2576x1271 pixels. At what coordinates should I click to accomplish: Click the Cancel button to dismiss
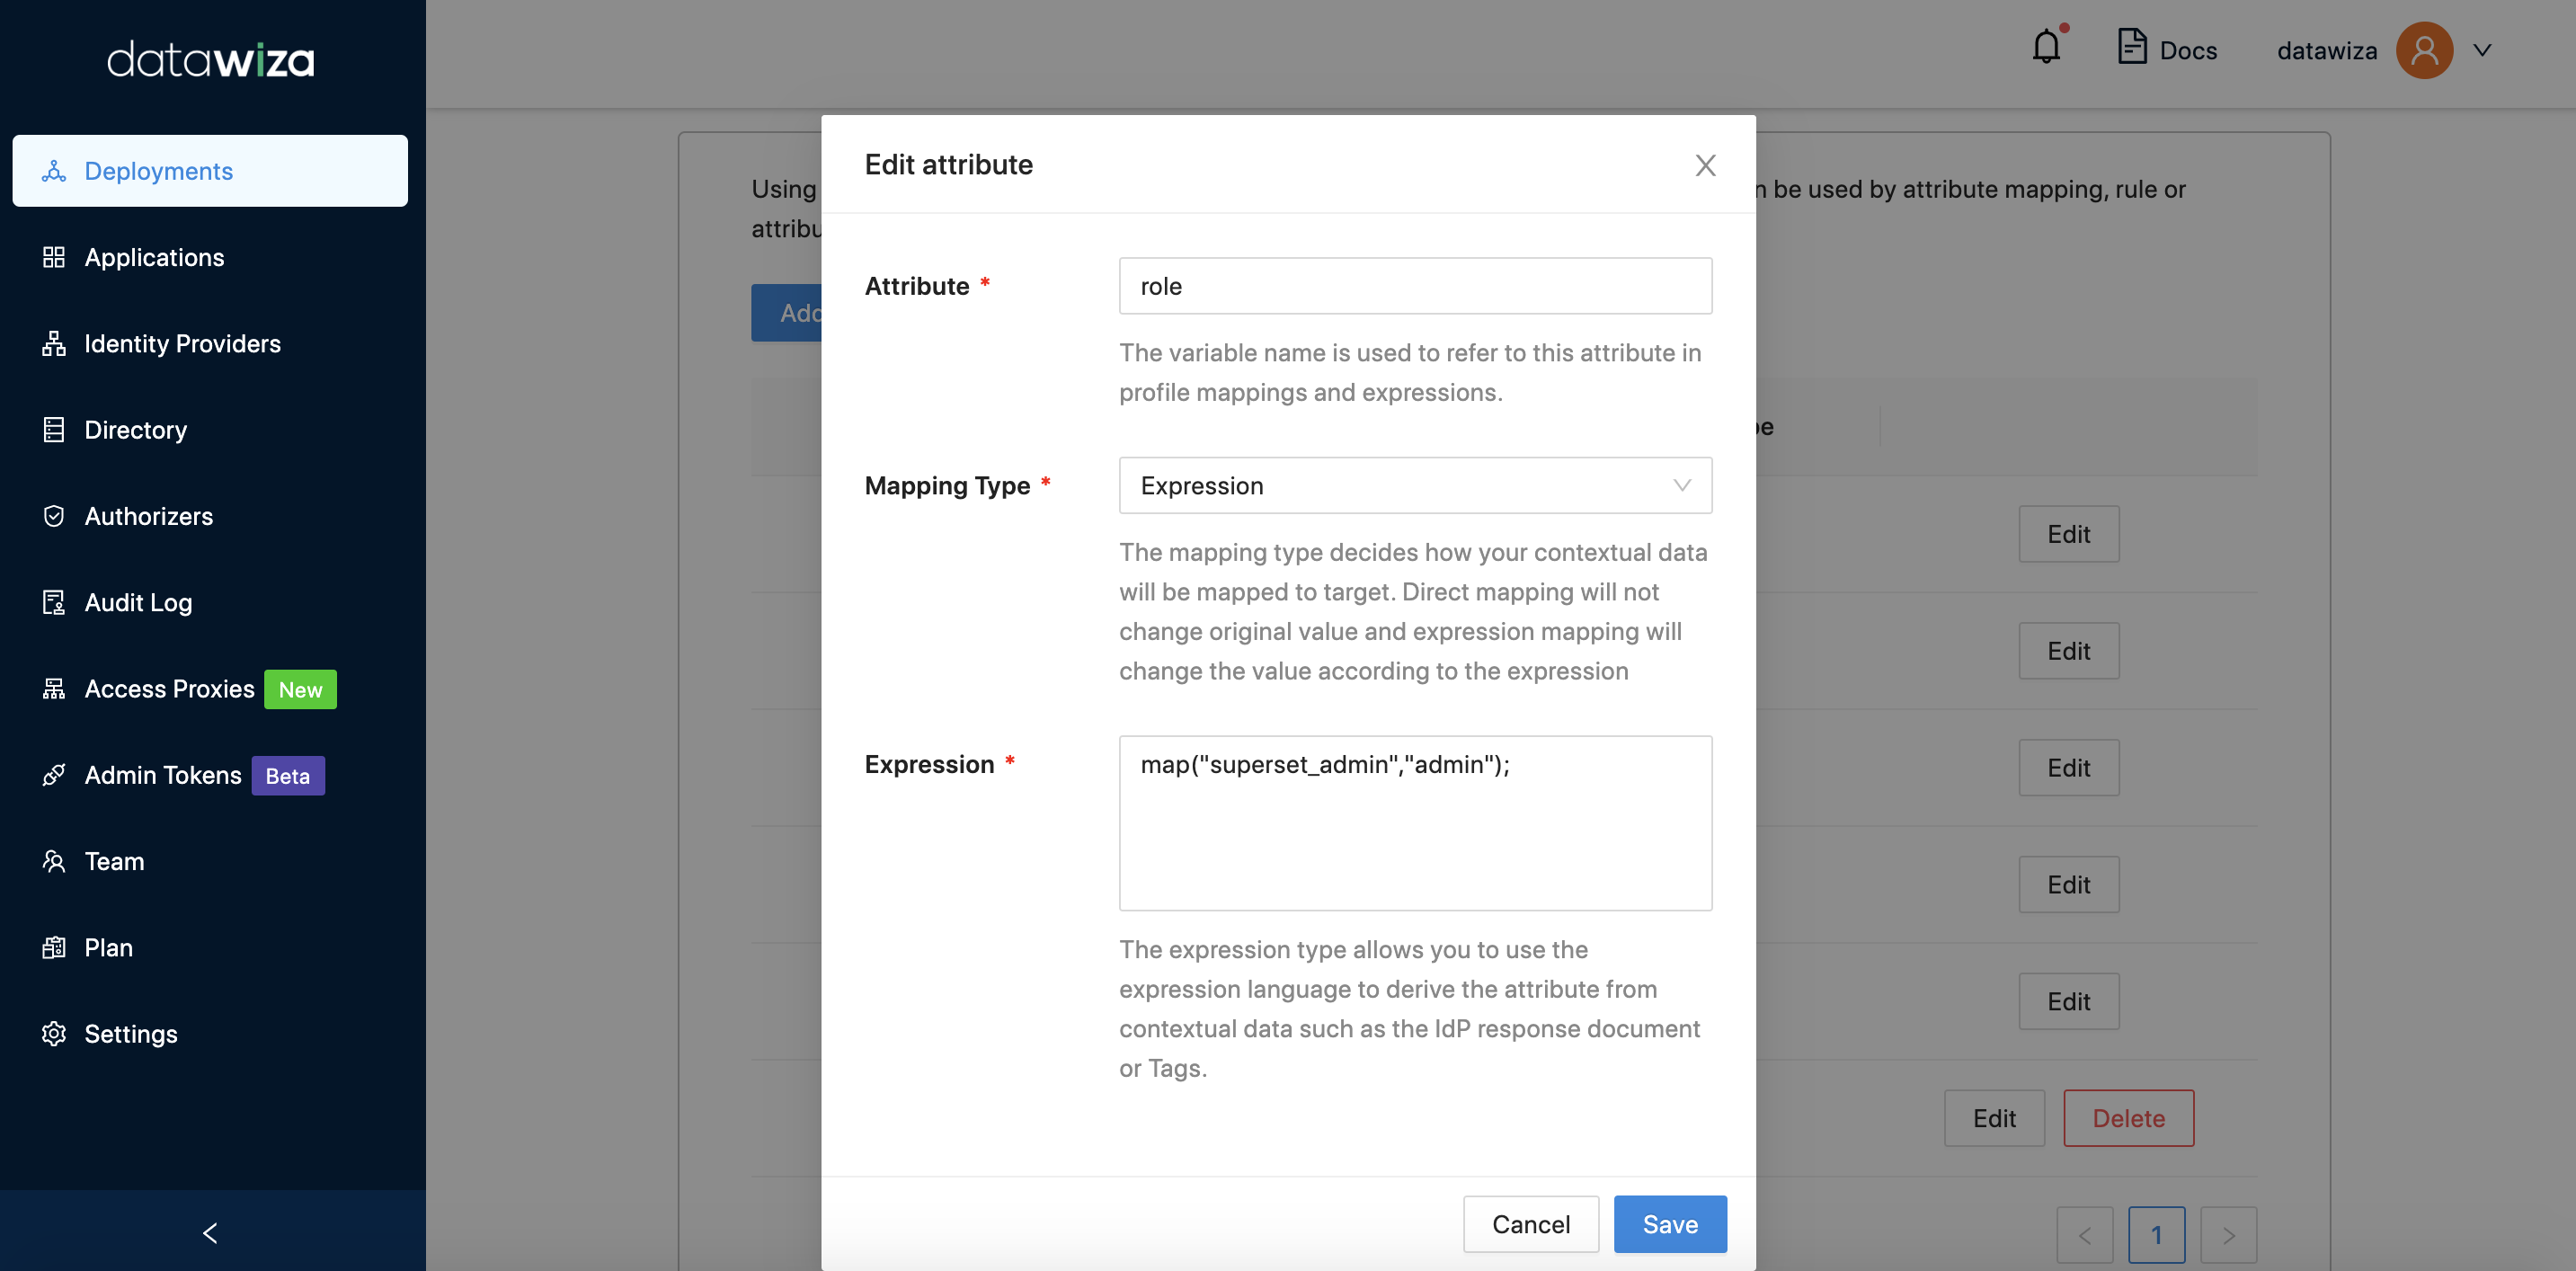1530,1223
